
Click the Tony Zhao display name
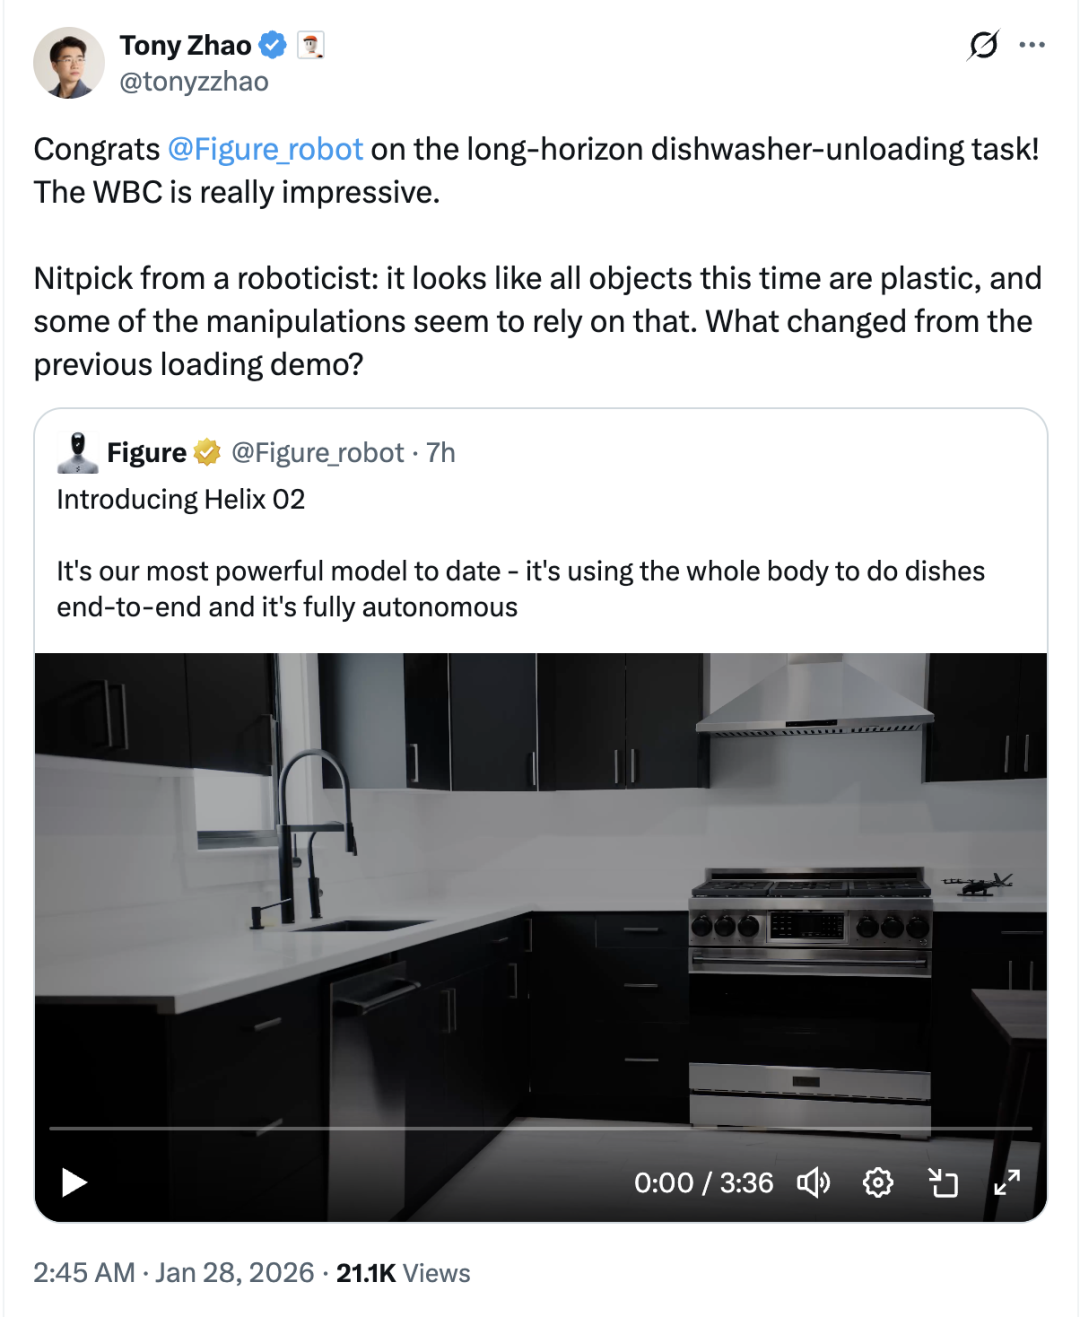point(185,45)
